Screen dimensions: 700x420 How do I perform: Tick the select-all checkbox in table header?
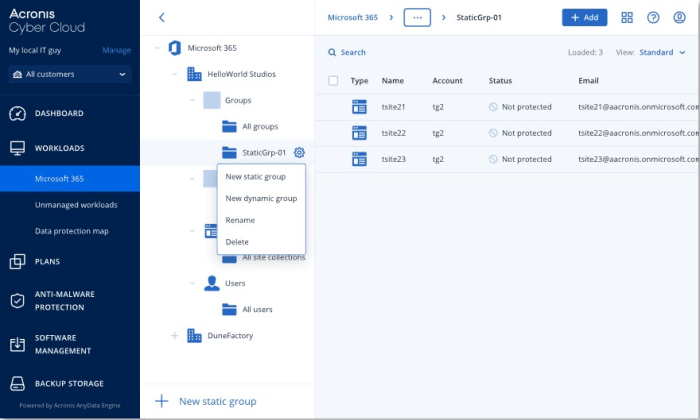tap(333, 81)
